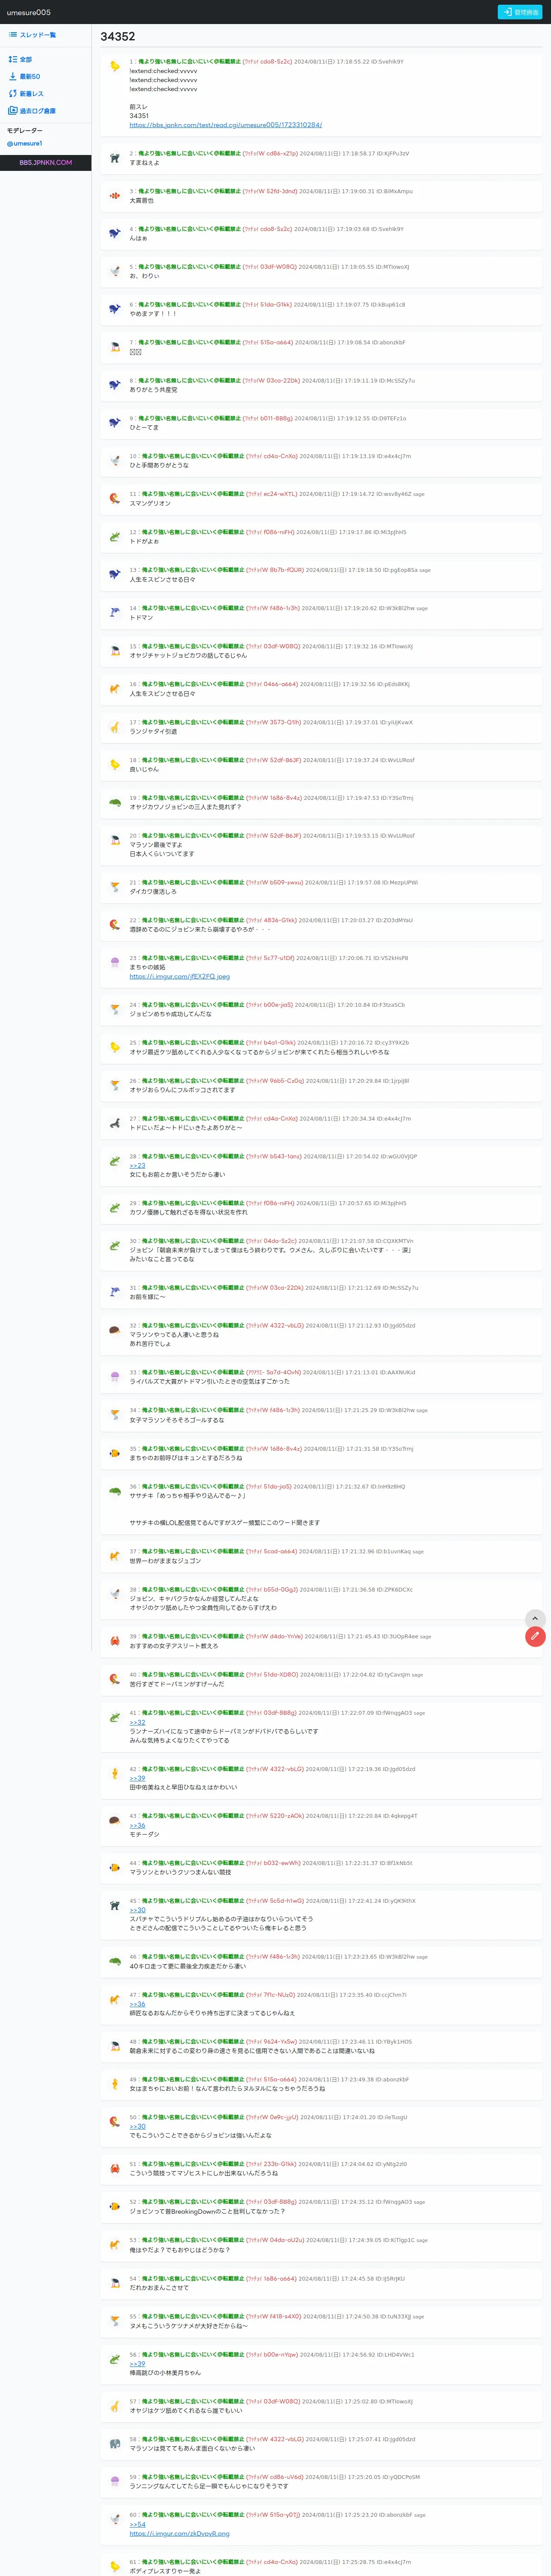
Task: Click the avatar icon of post 42
Action: pyautogui.click(x=115, y=1773)
